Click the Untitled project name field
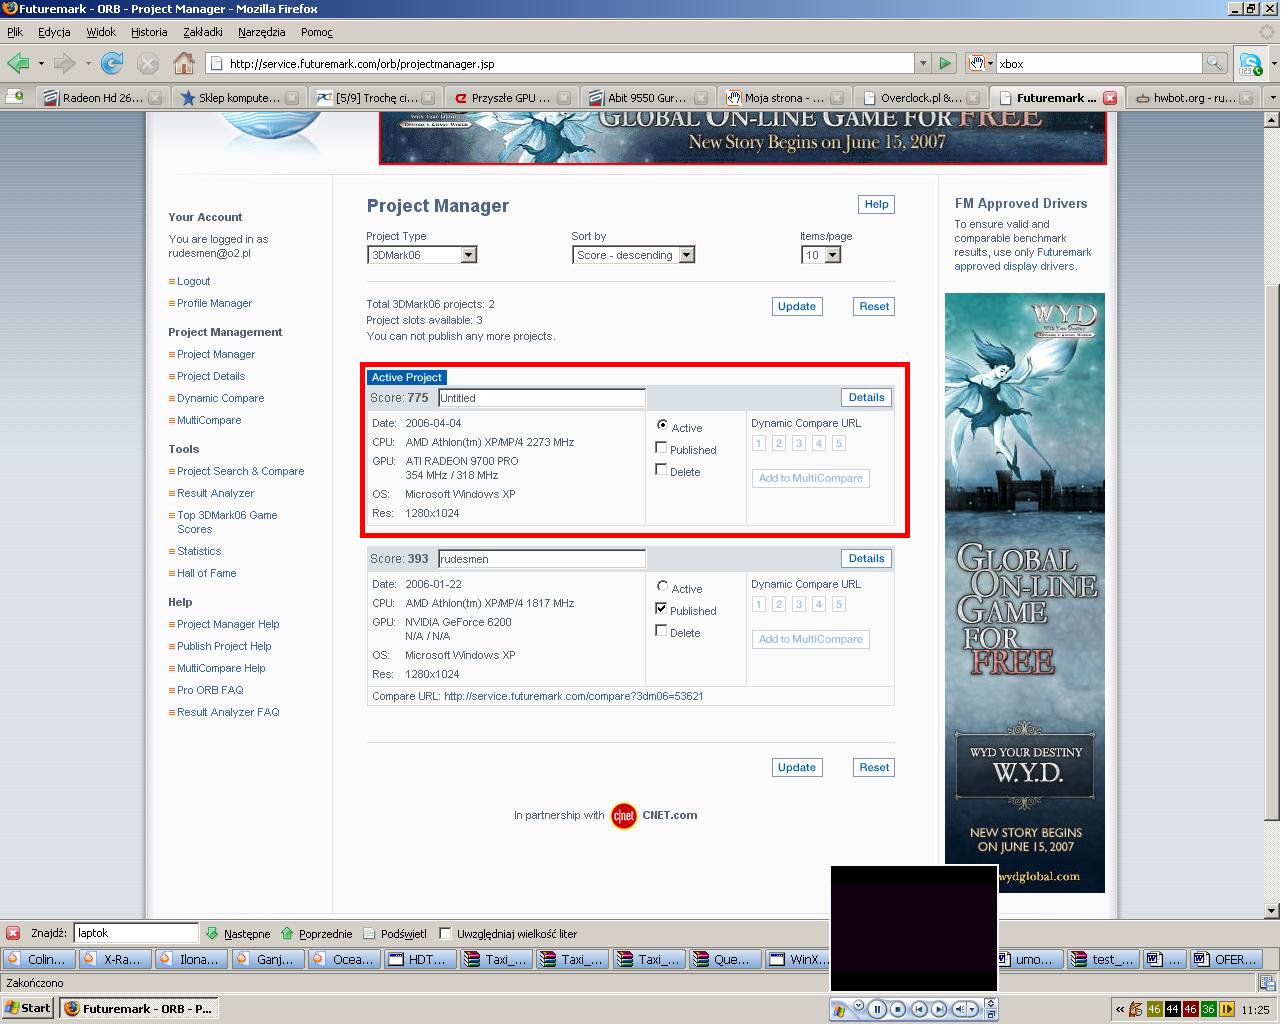 (x=542, y=397)
